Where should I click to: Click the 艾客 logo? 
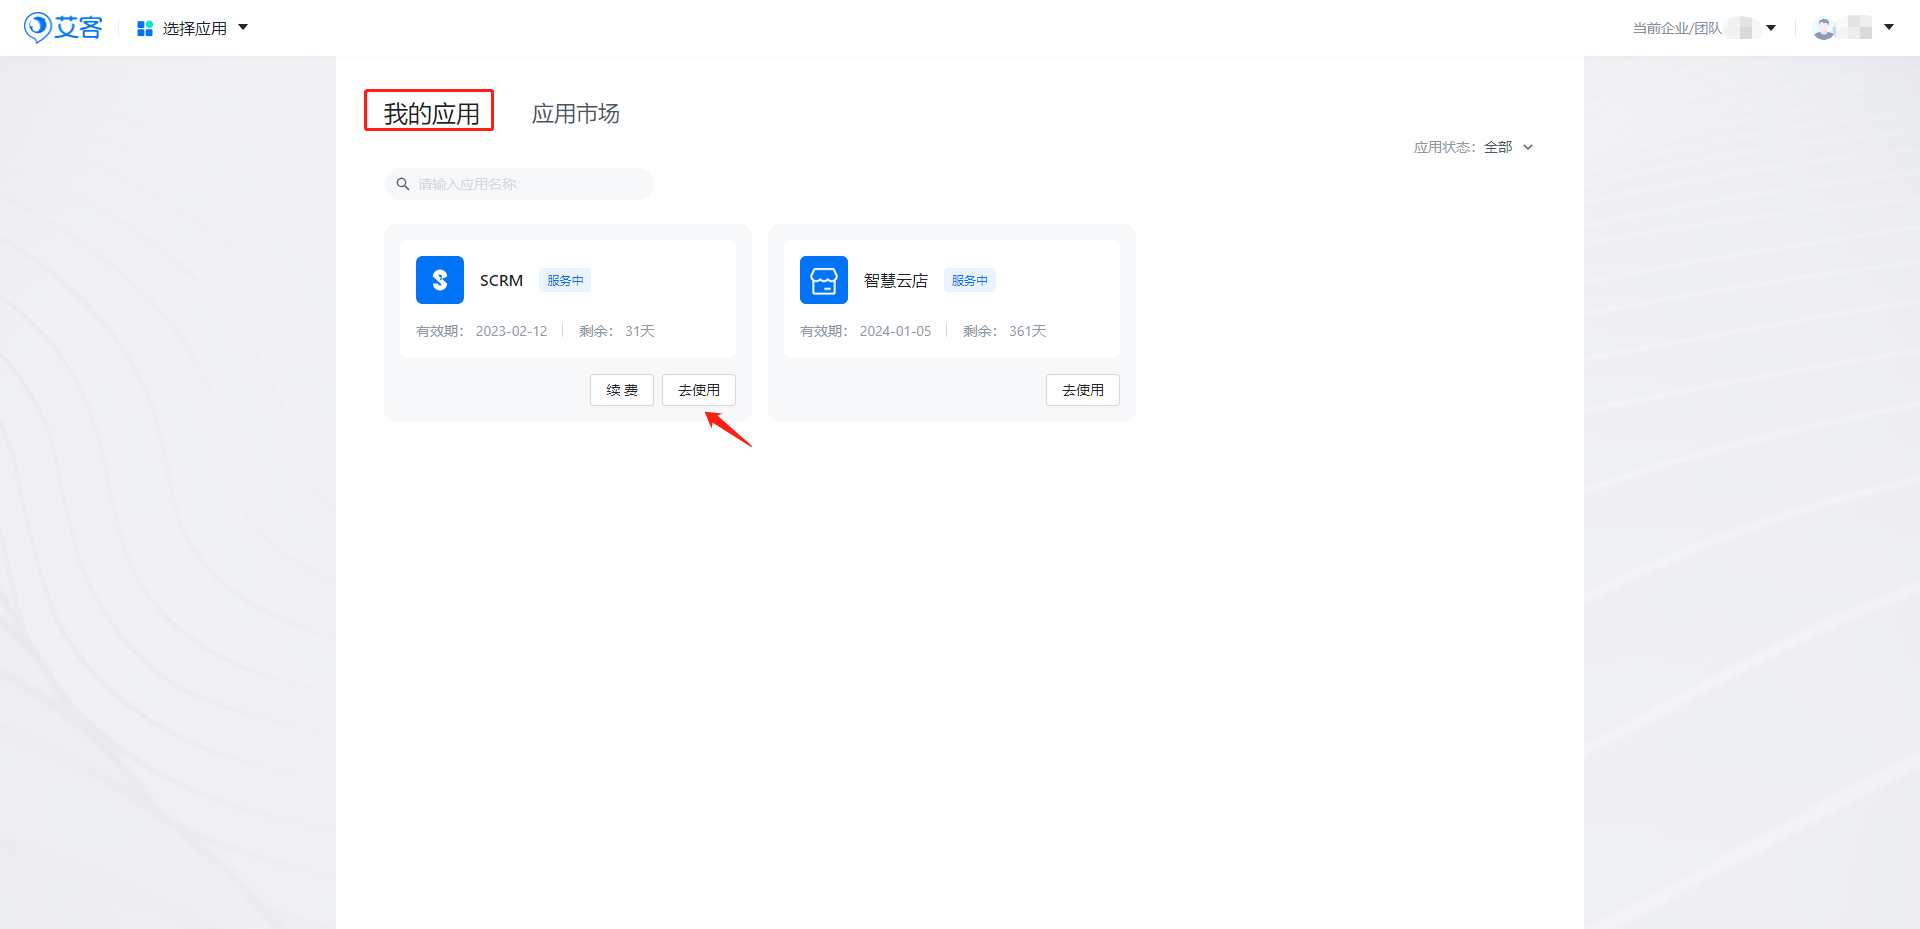pyautogui.click(x=63, y=28)
